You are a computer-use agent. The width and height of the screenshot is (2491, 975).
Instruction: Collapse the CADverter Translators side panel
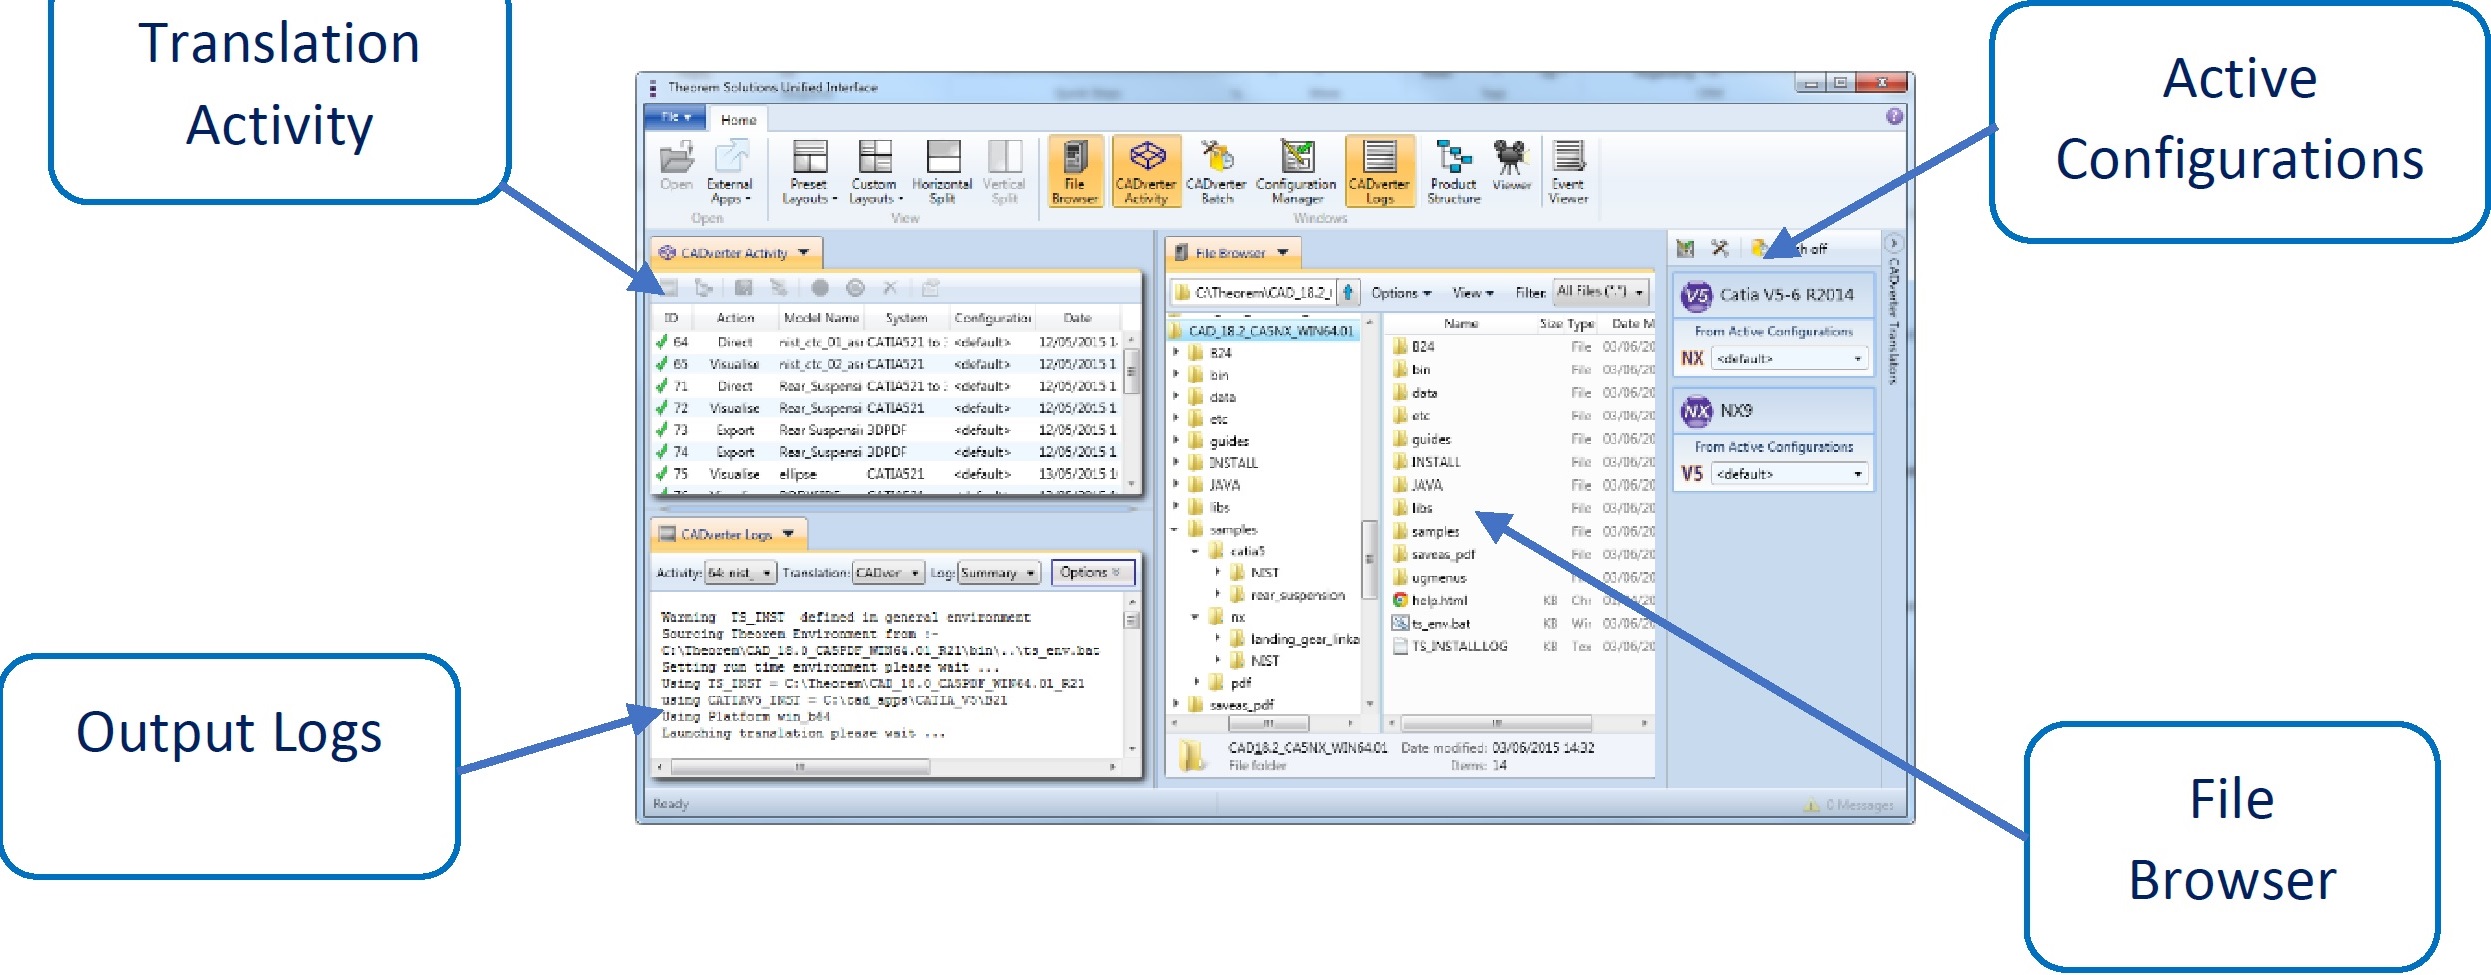pyautogui.click(x=1892, y=243)
